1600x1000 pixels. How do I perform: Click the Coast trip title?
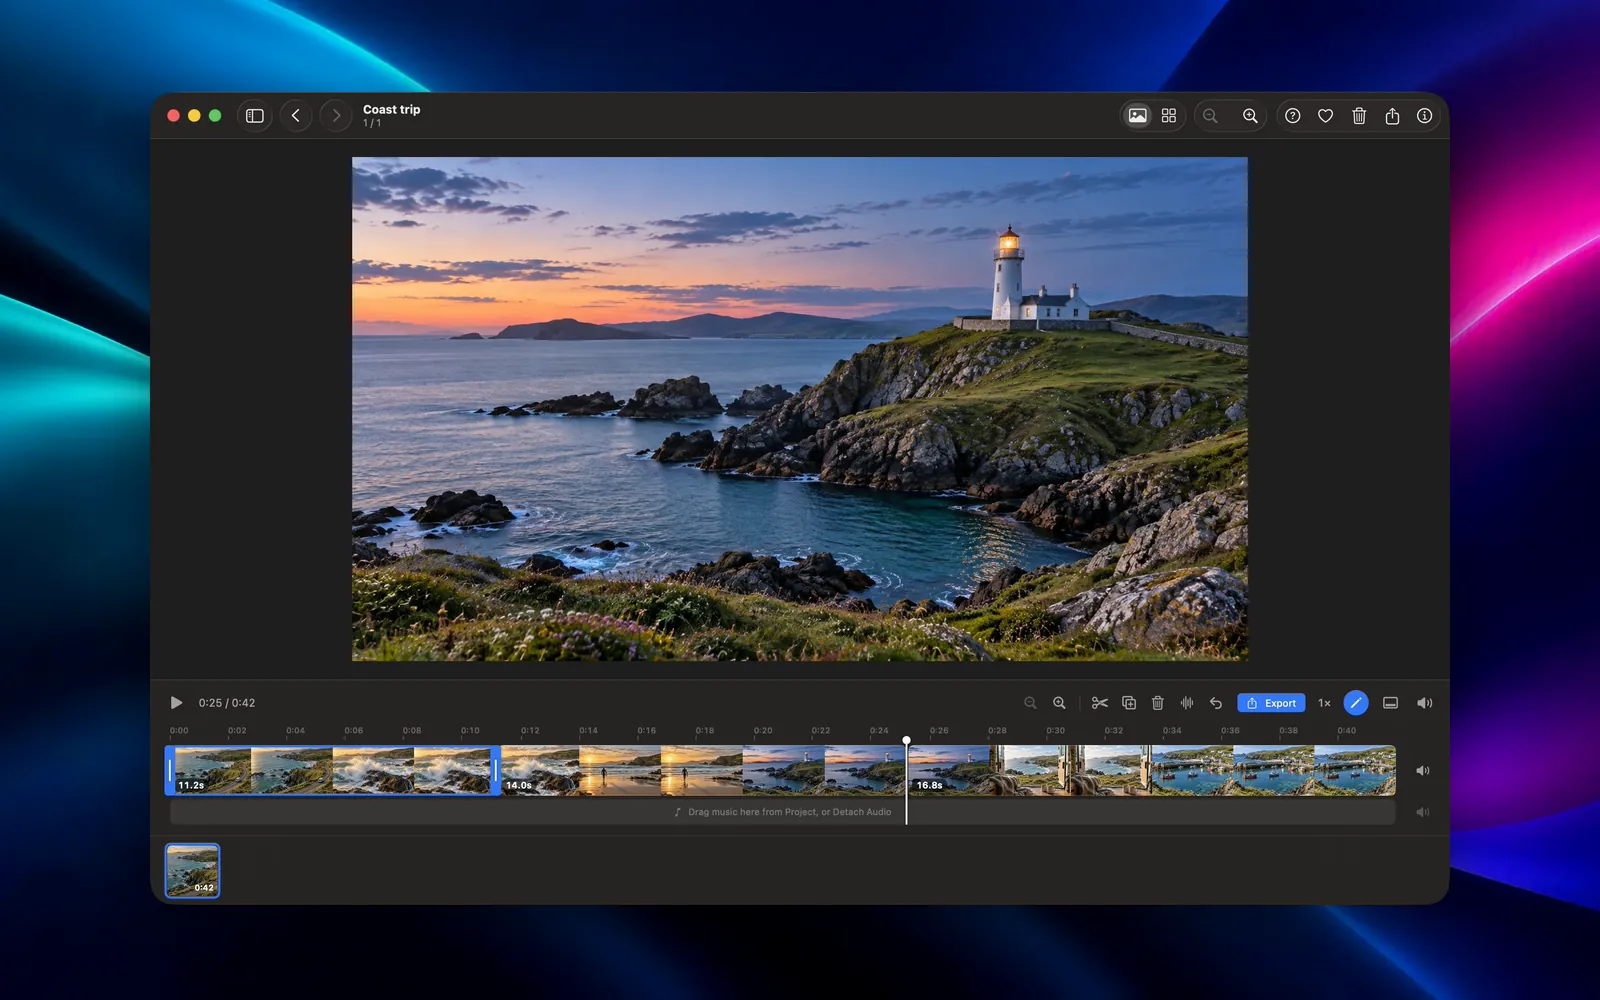tap(392, 110)
